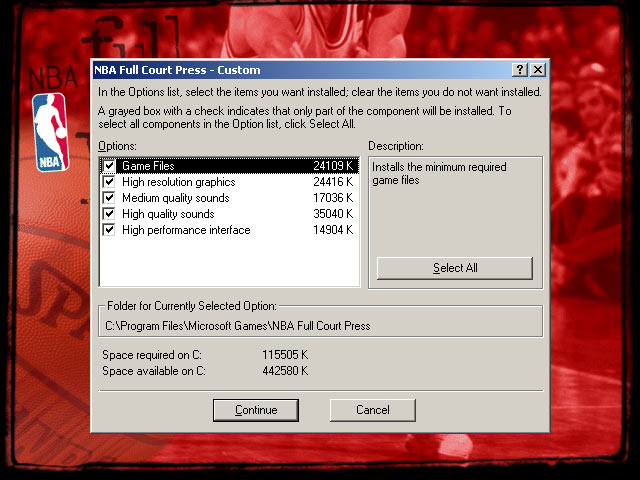Click the NBA logo in the background

50,132
